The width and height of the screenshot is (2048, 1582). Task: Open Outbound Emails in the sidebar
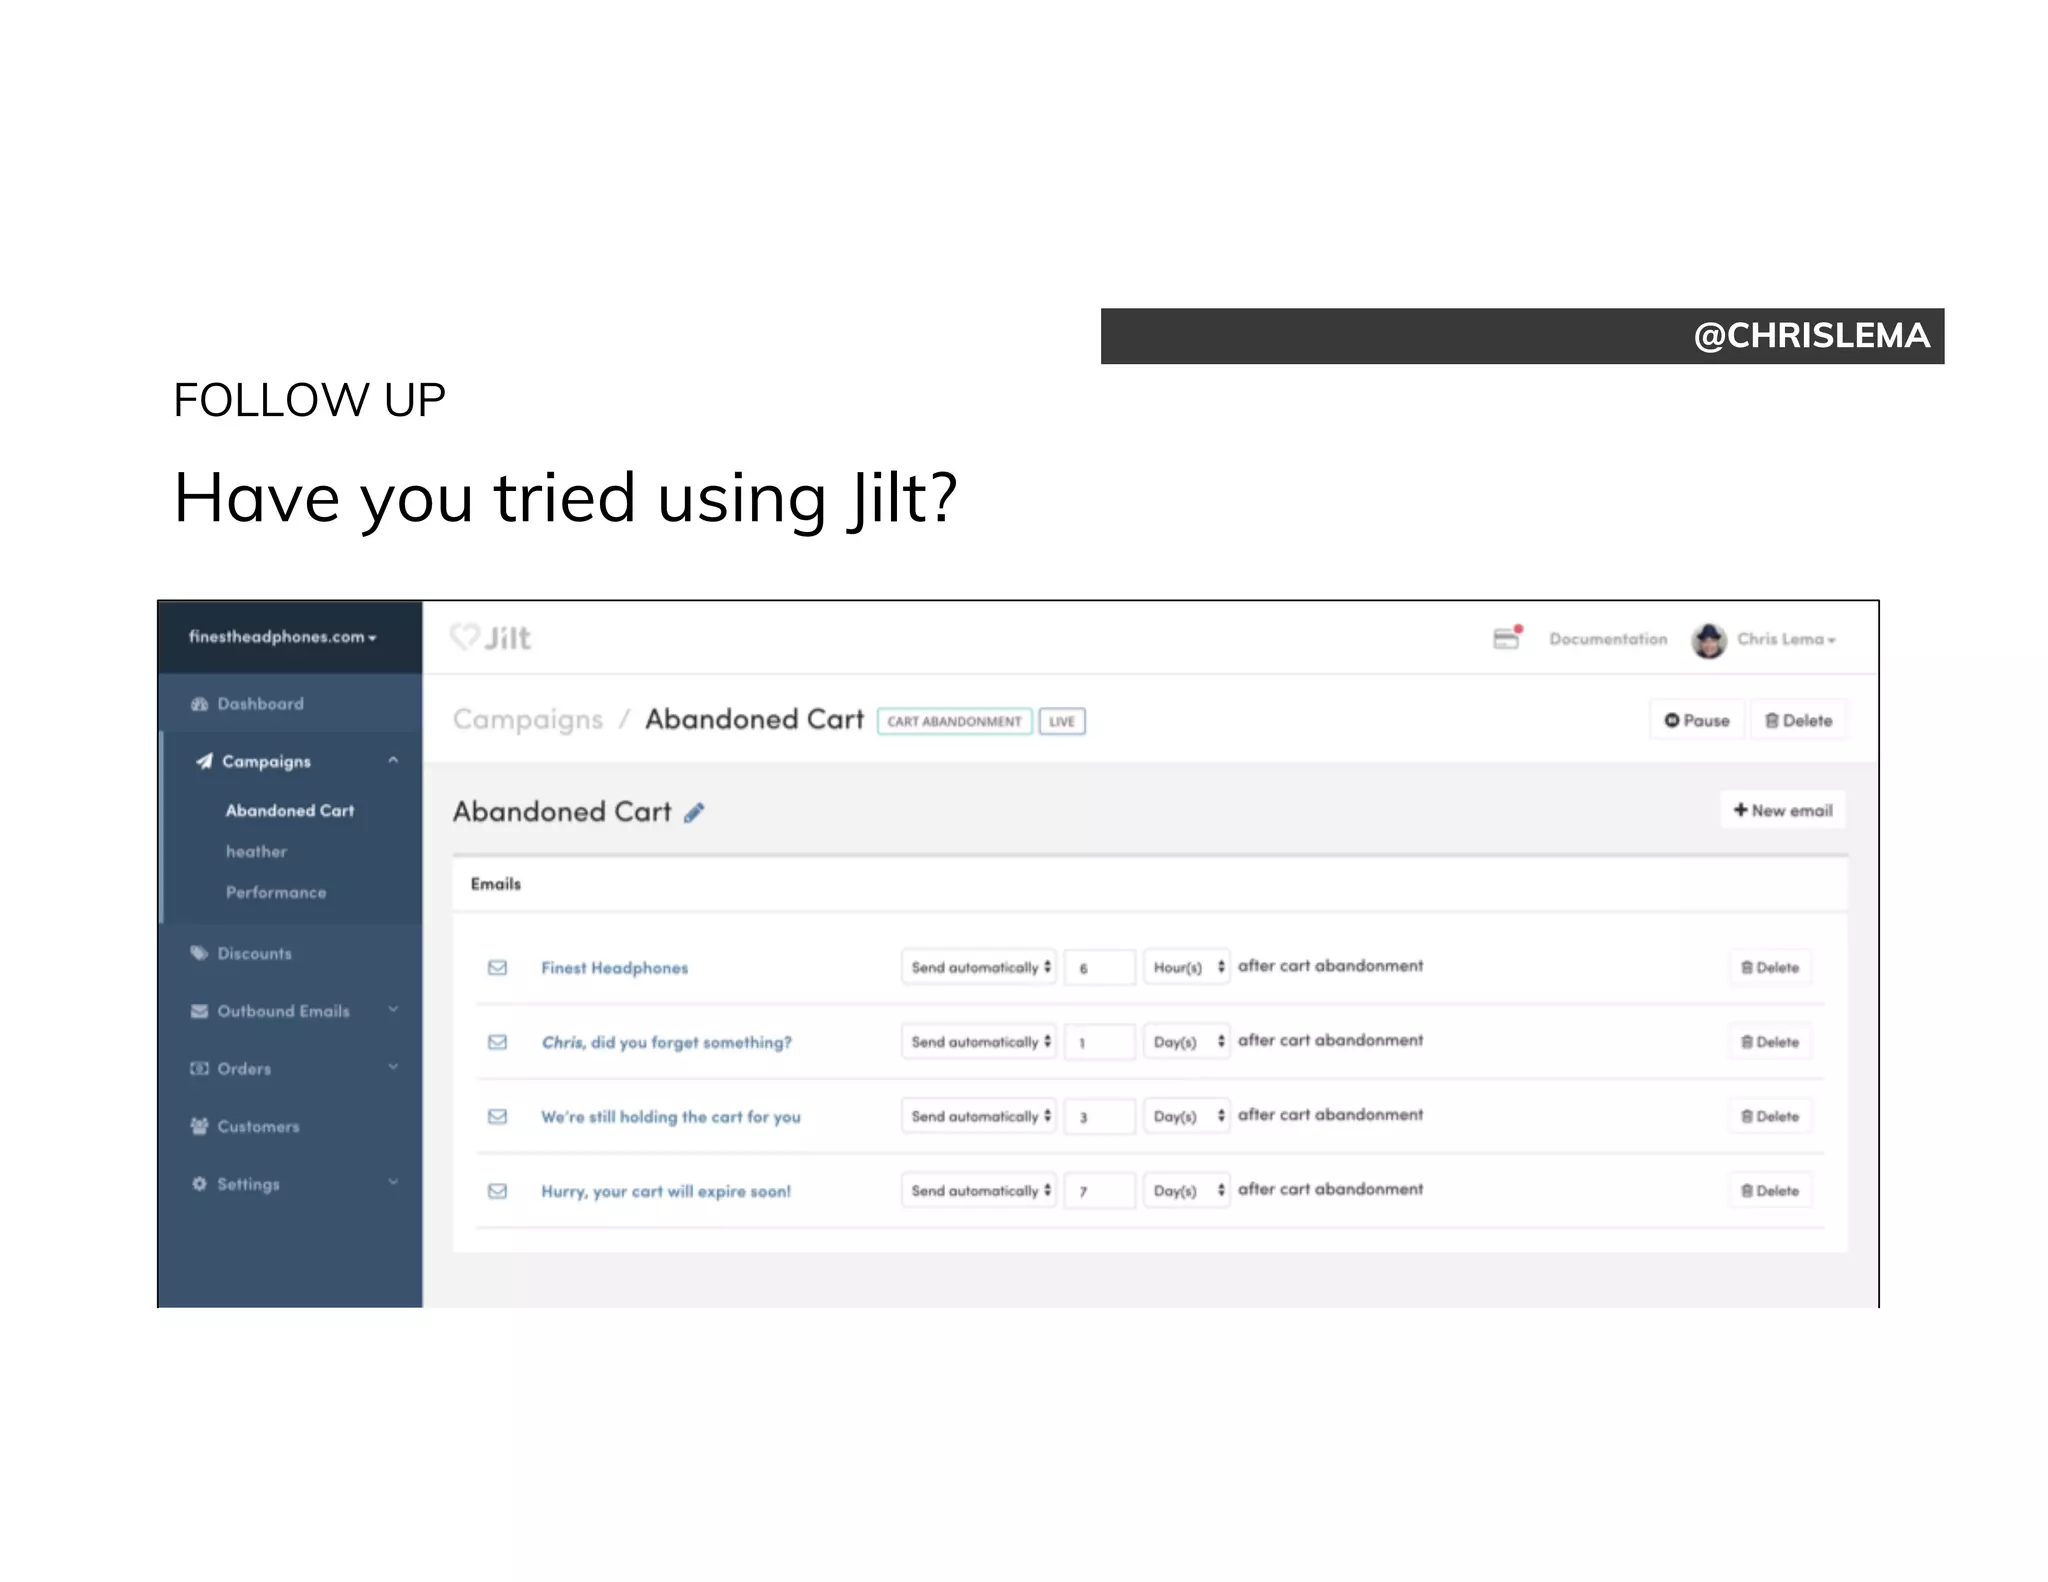click(284, 1012)
